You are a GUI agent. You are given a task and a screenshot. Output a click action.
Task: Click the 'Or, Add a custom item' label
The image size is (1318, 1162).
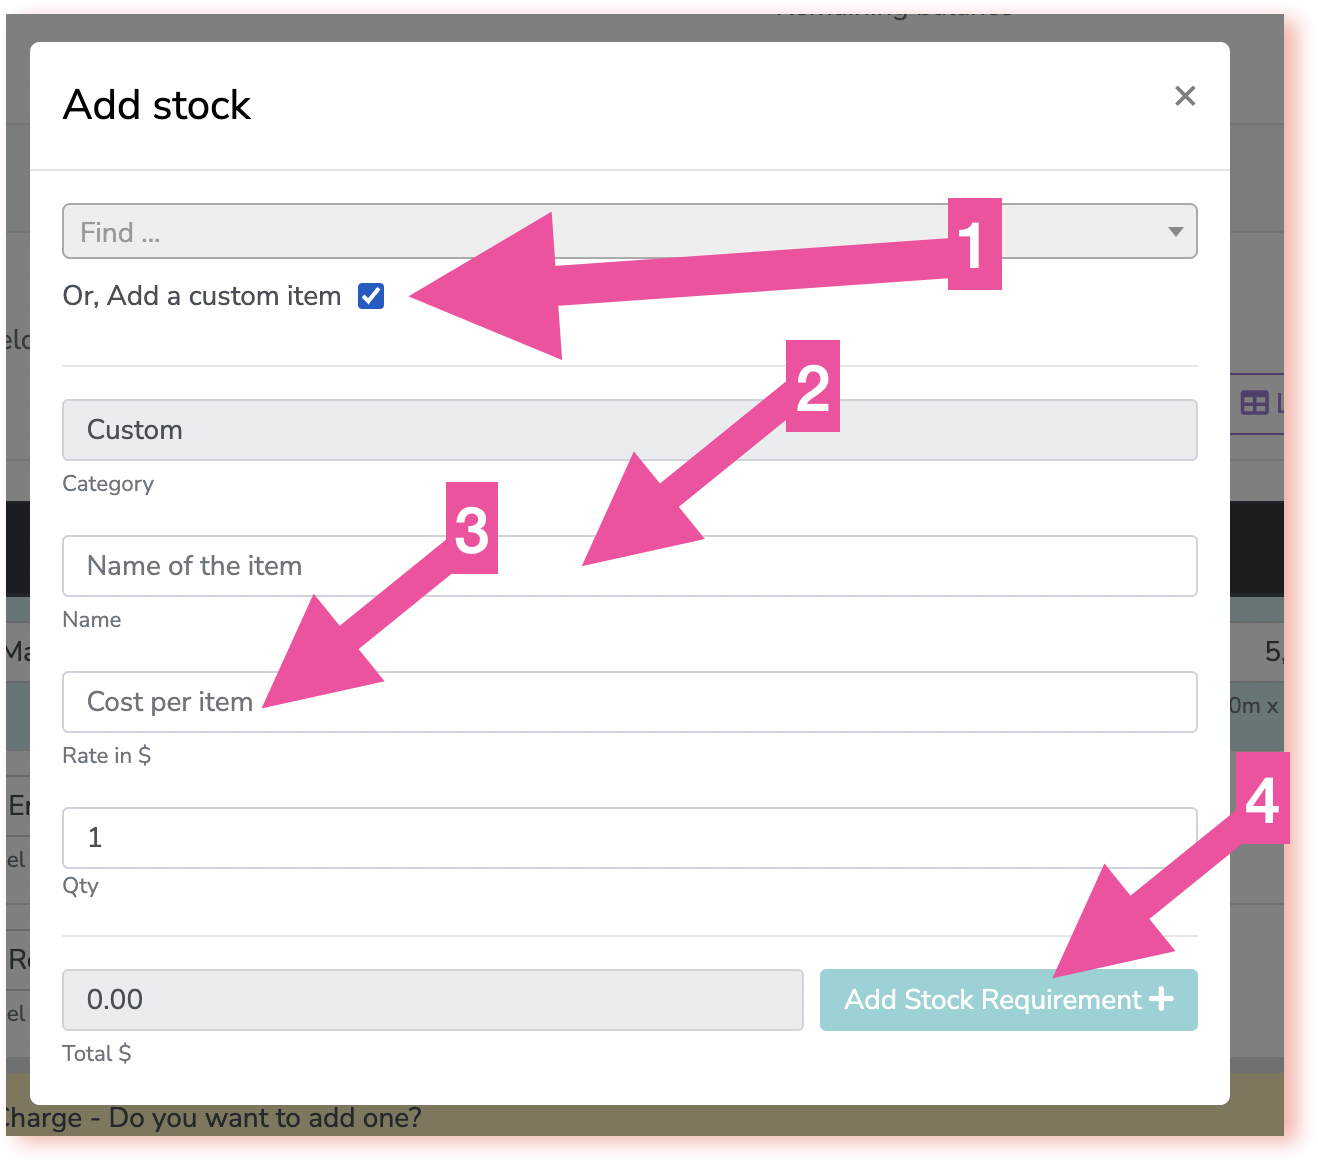pos(202,296)
